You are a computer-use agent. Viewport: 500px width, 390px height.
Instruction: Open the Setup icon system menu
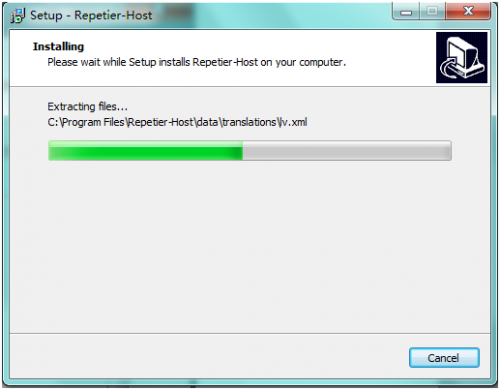tap(17, 15)
